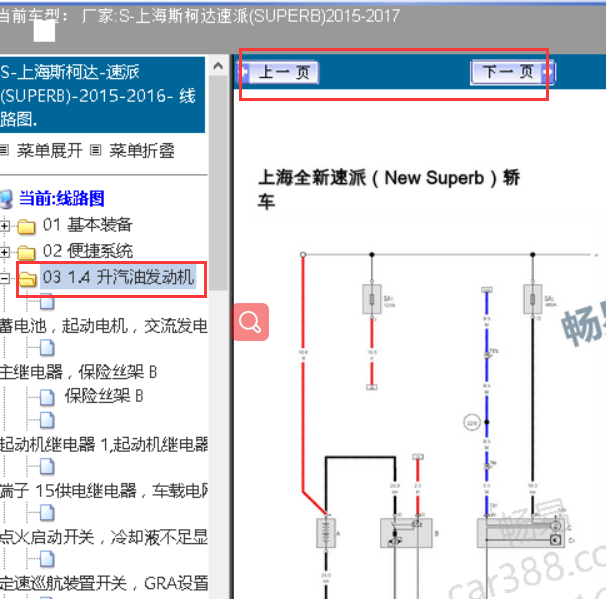Open the standalone 保险丝架 B page
This screenshot has width=606, height=599.
point(104,396)
